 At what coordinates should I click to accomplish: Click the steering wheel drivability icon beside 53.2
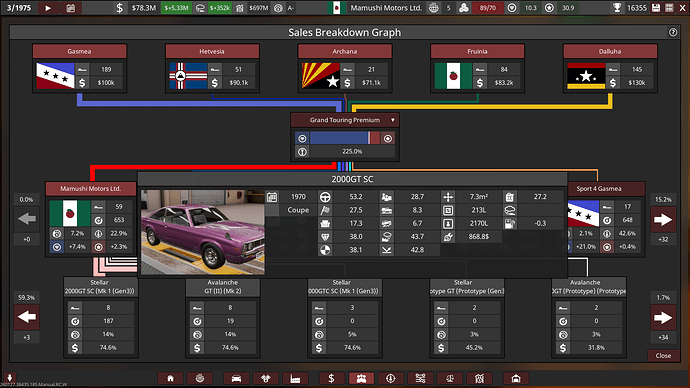(325, 197)
